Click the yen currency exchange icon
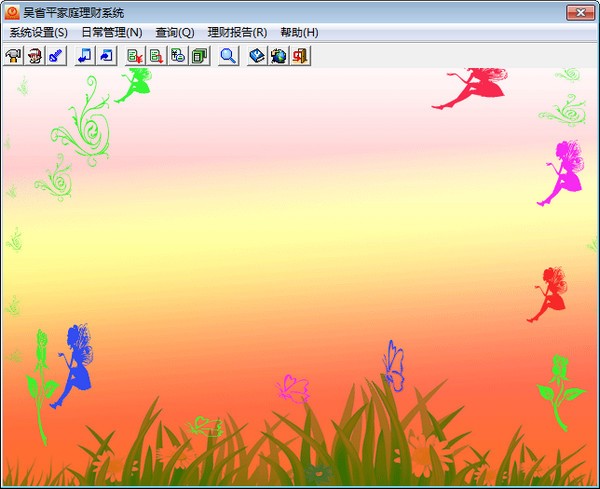The height and width of the screenshot is (489, 600). click(x=178, y=56)
